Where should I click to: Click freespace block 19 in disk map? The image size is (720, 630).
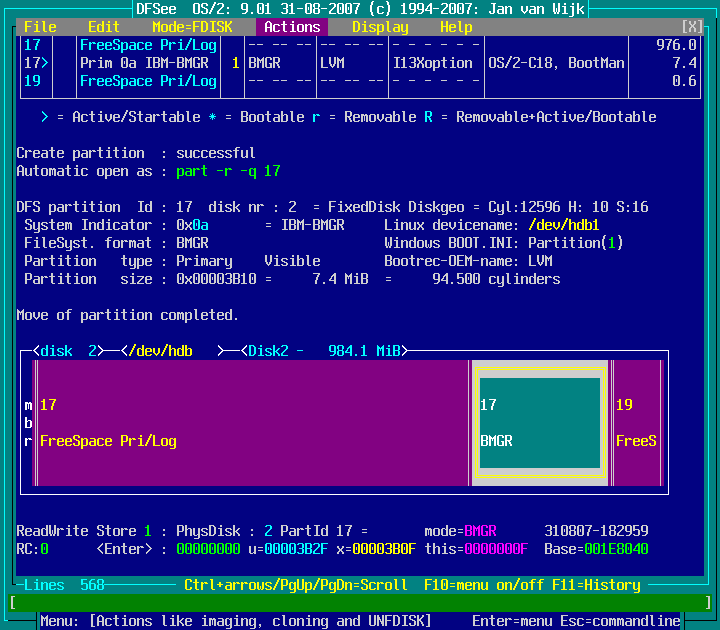[x=636, y=423]
